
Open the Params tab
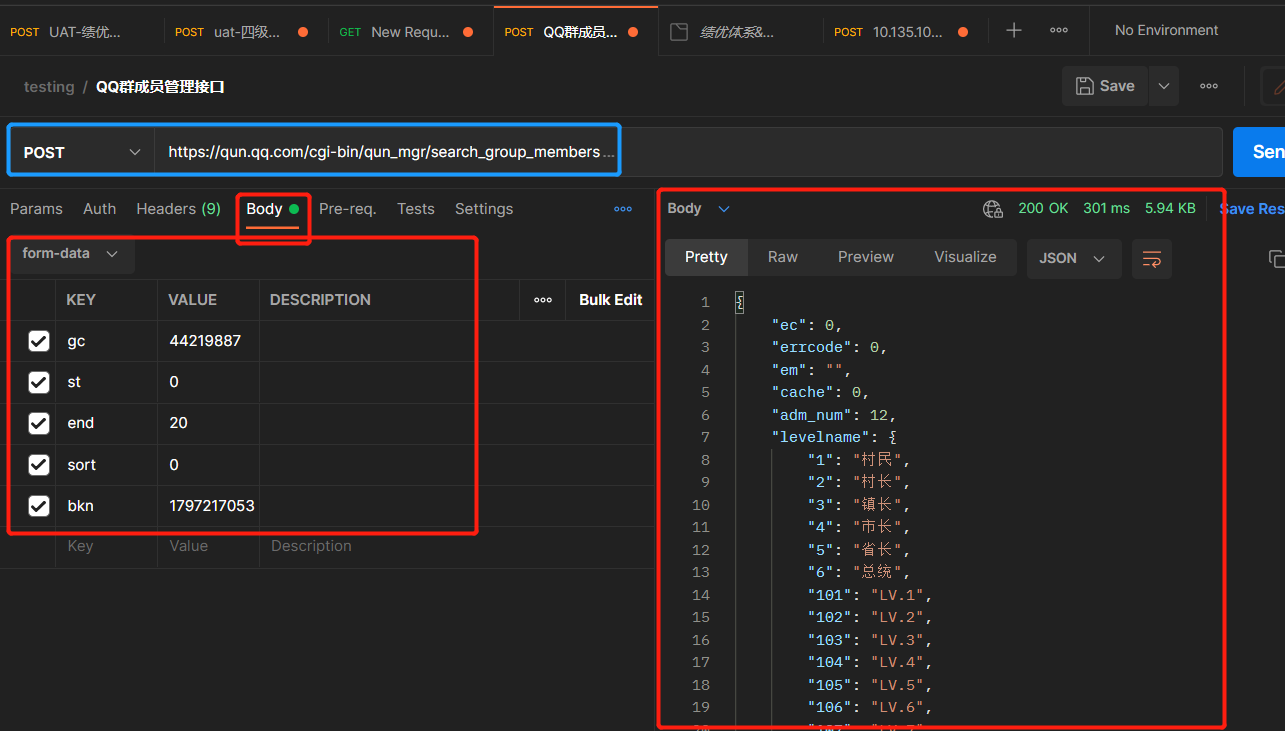coord(36,209)
